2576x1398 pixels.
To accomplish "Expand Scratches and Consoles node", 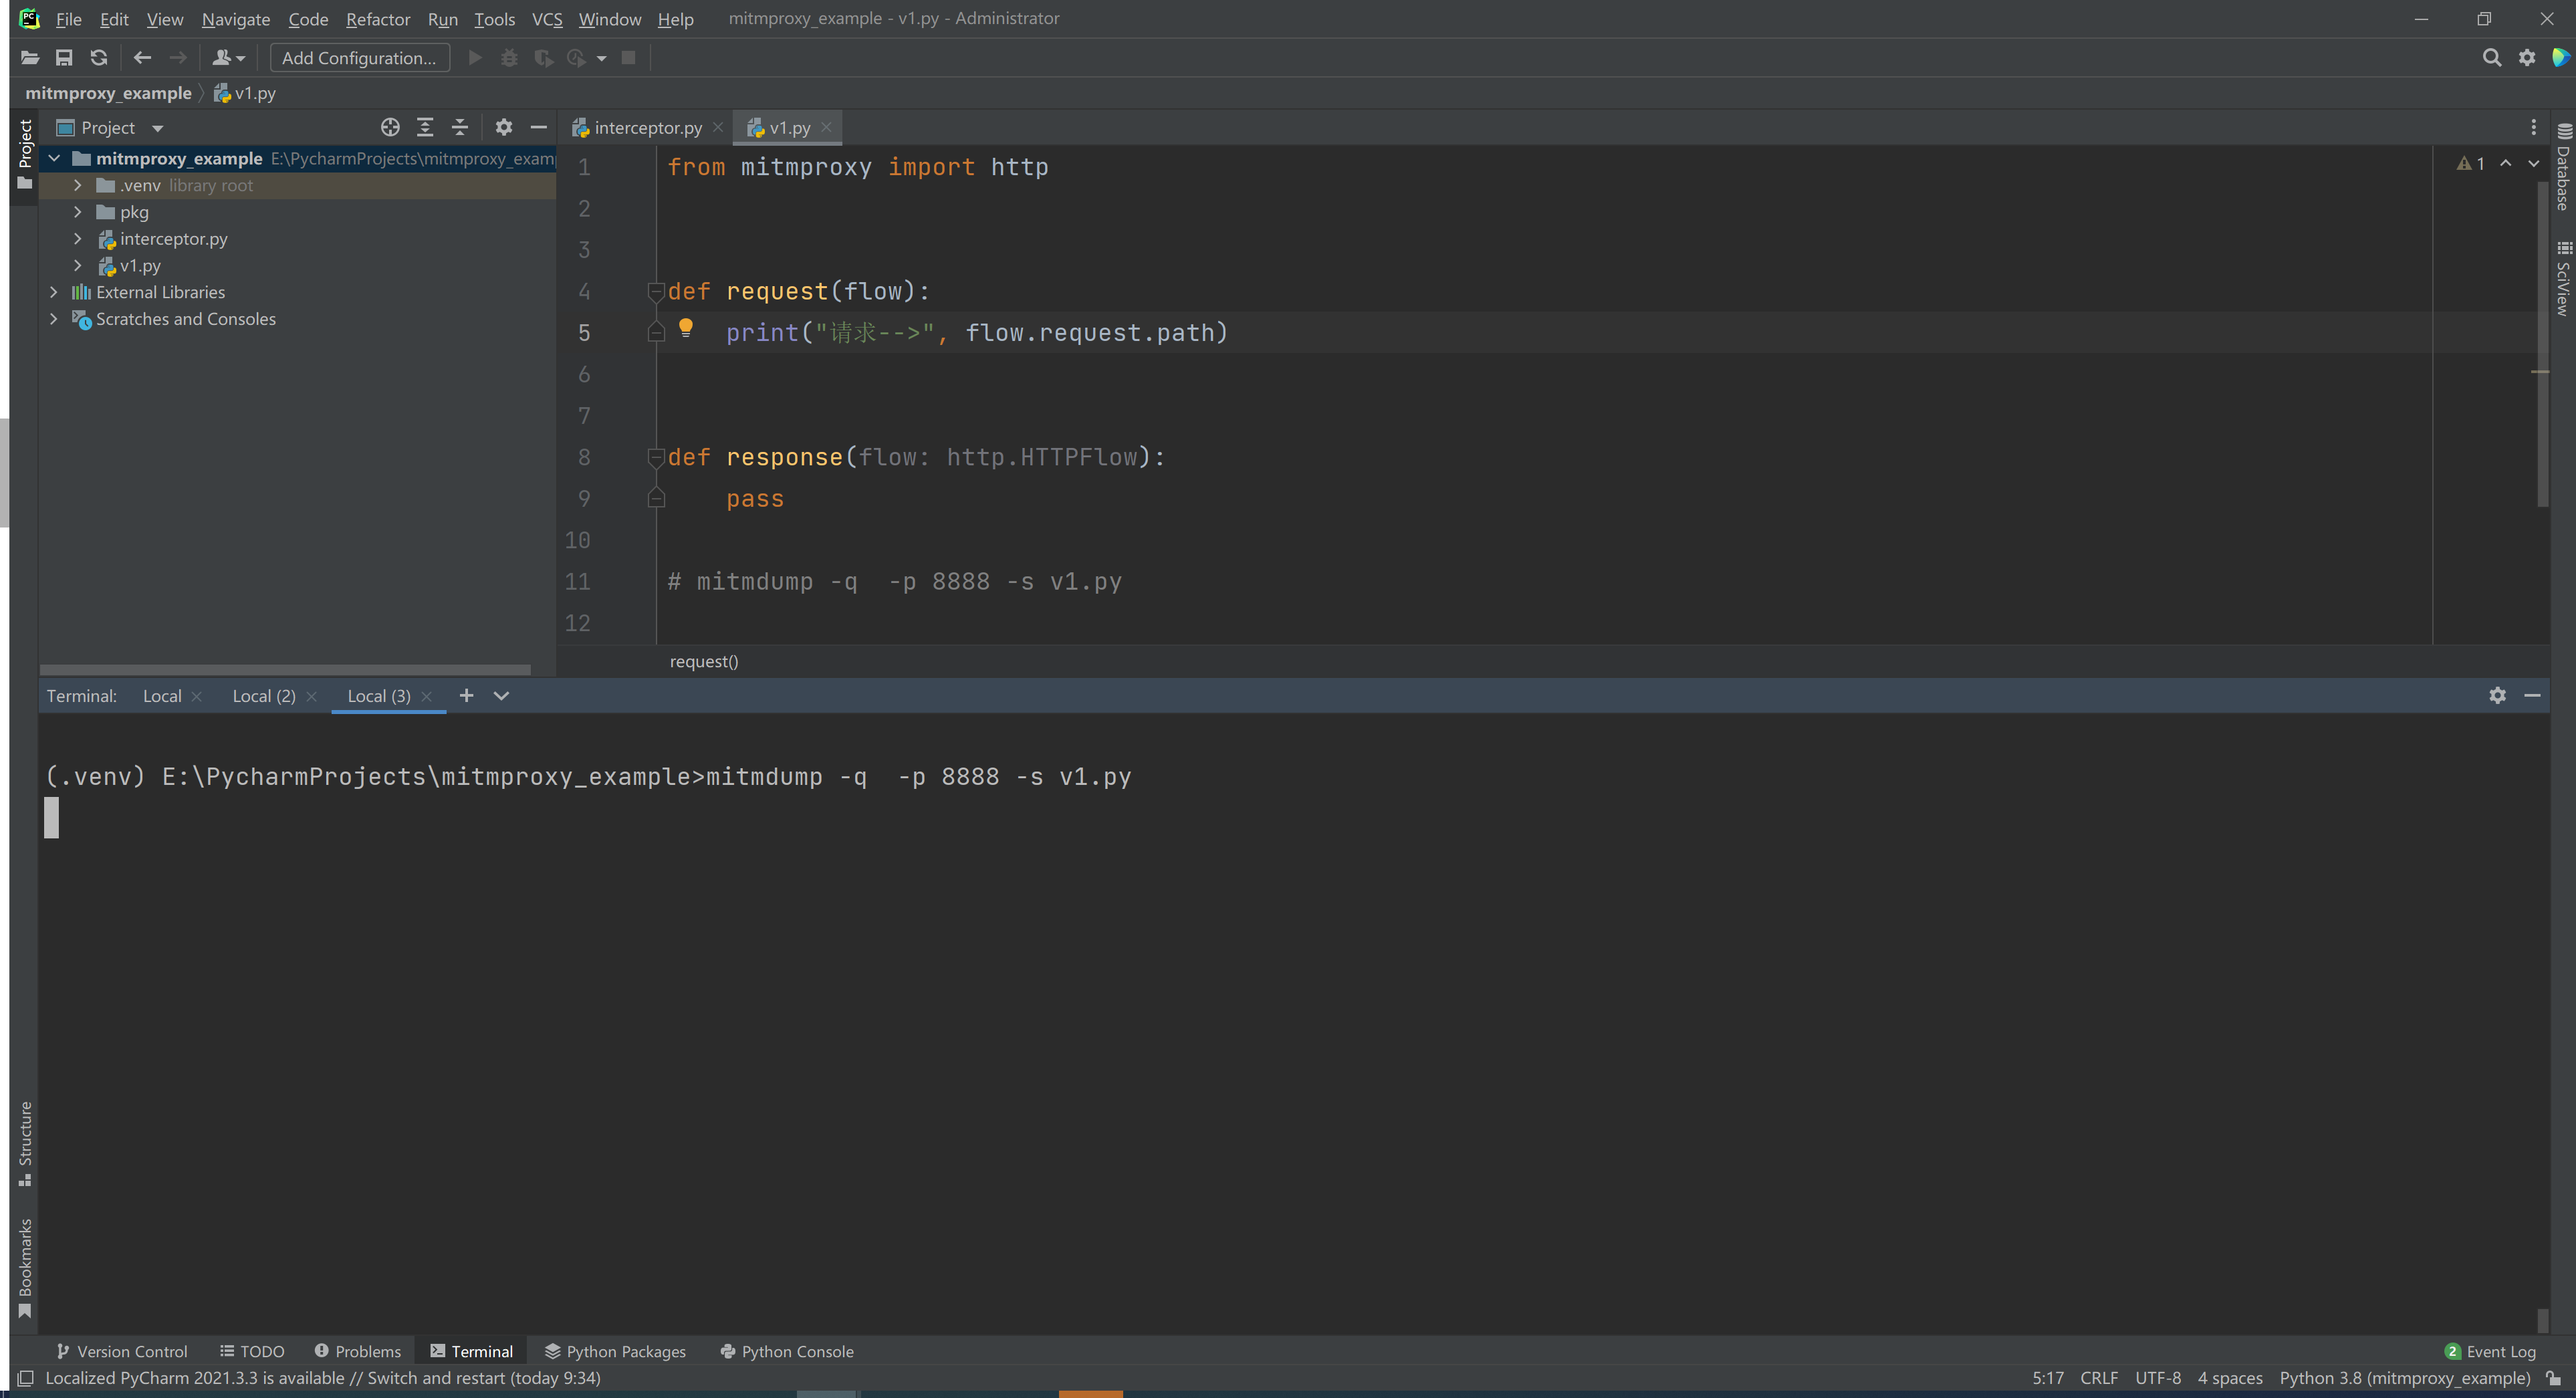I will 54,319.
